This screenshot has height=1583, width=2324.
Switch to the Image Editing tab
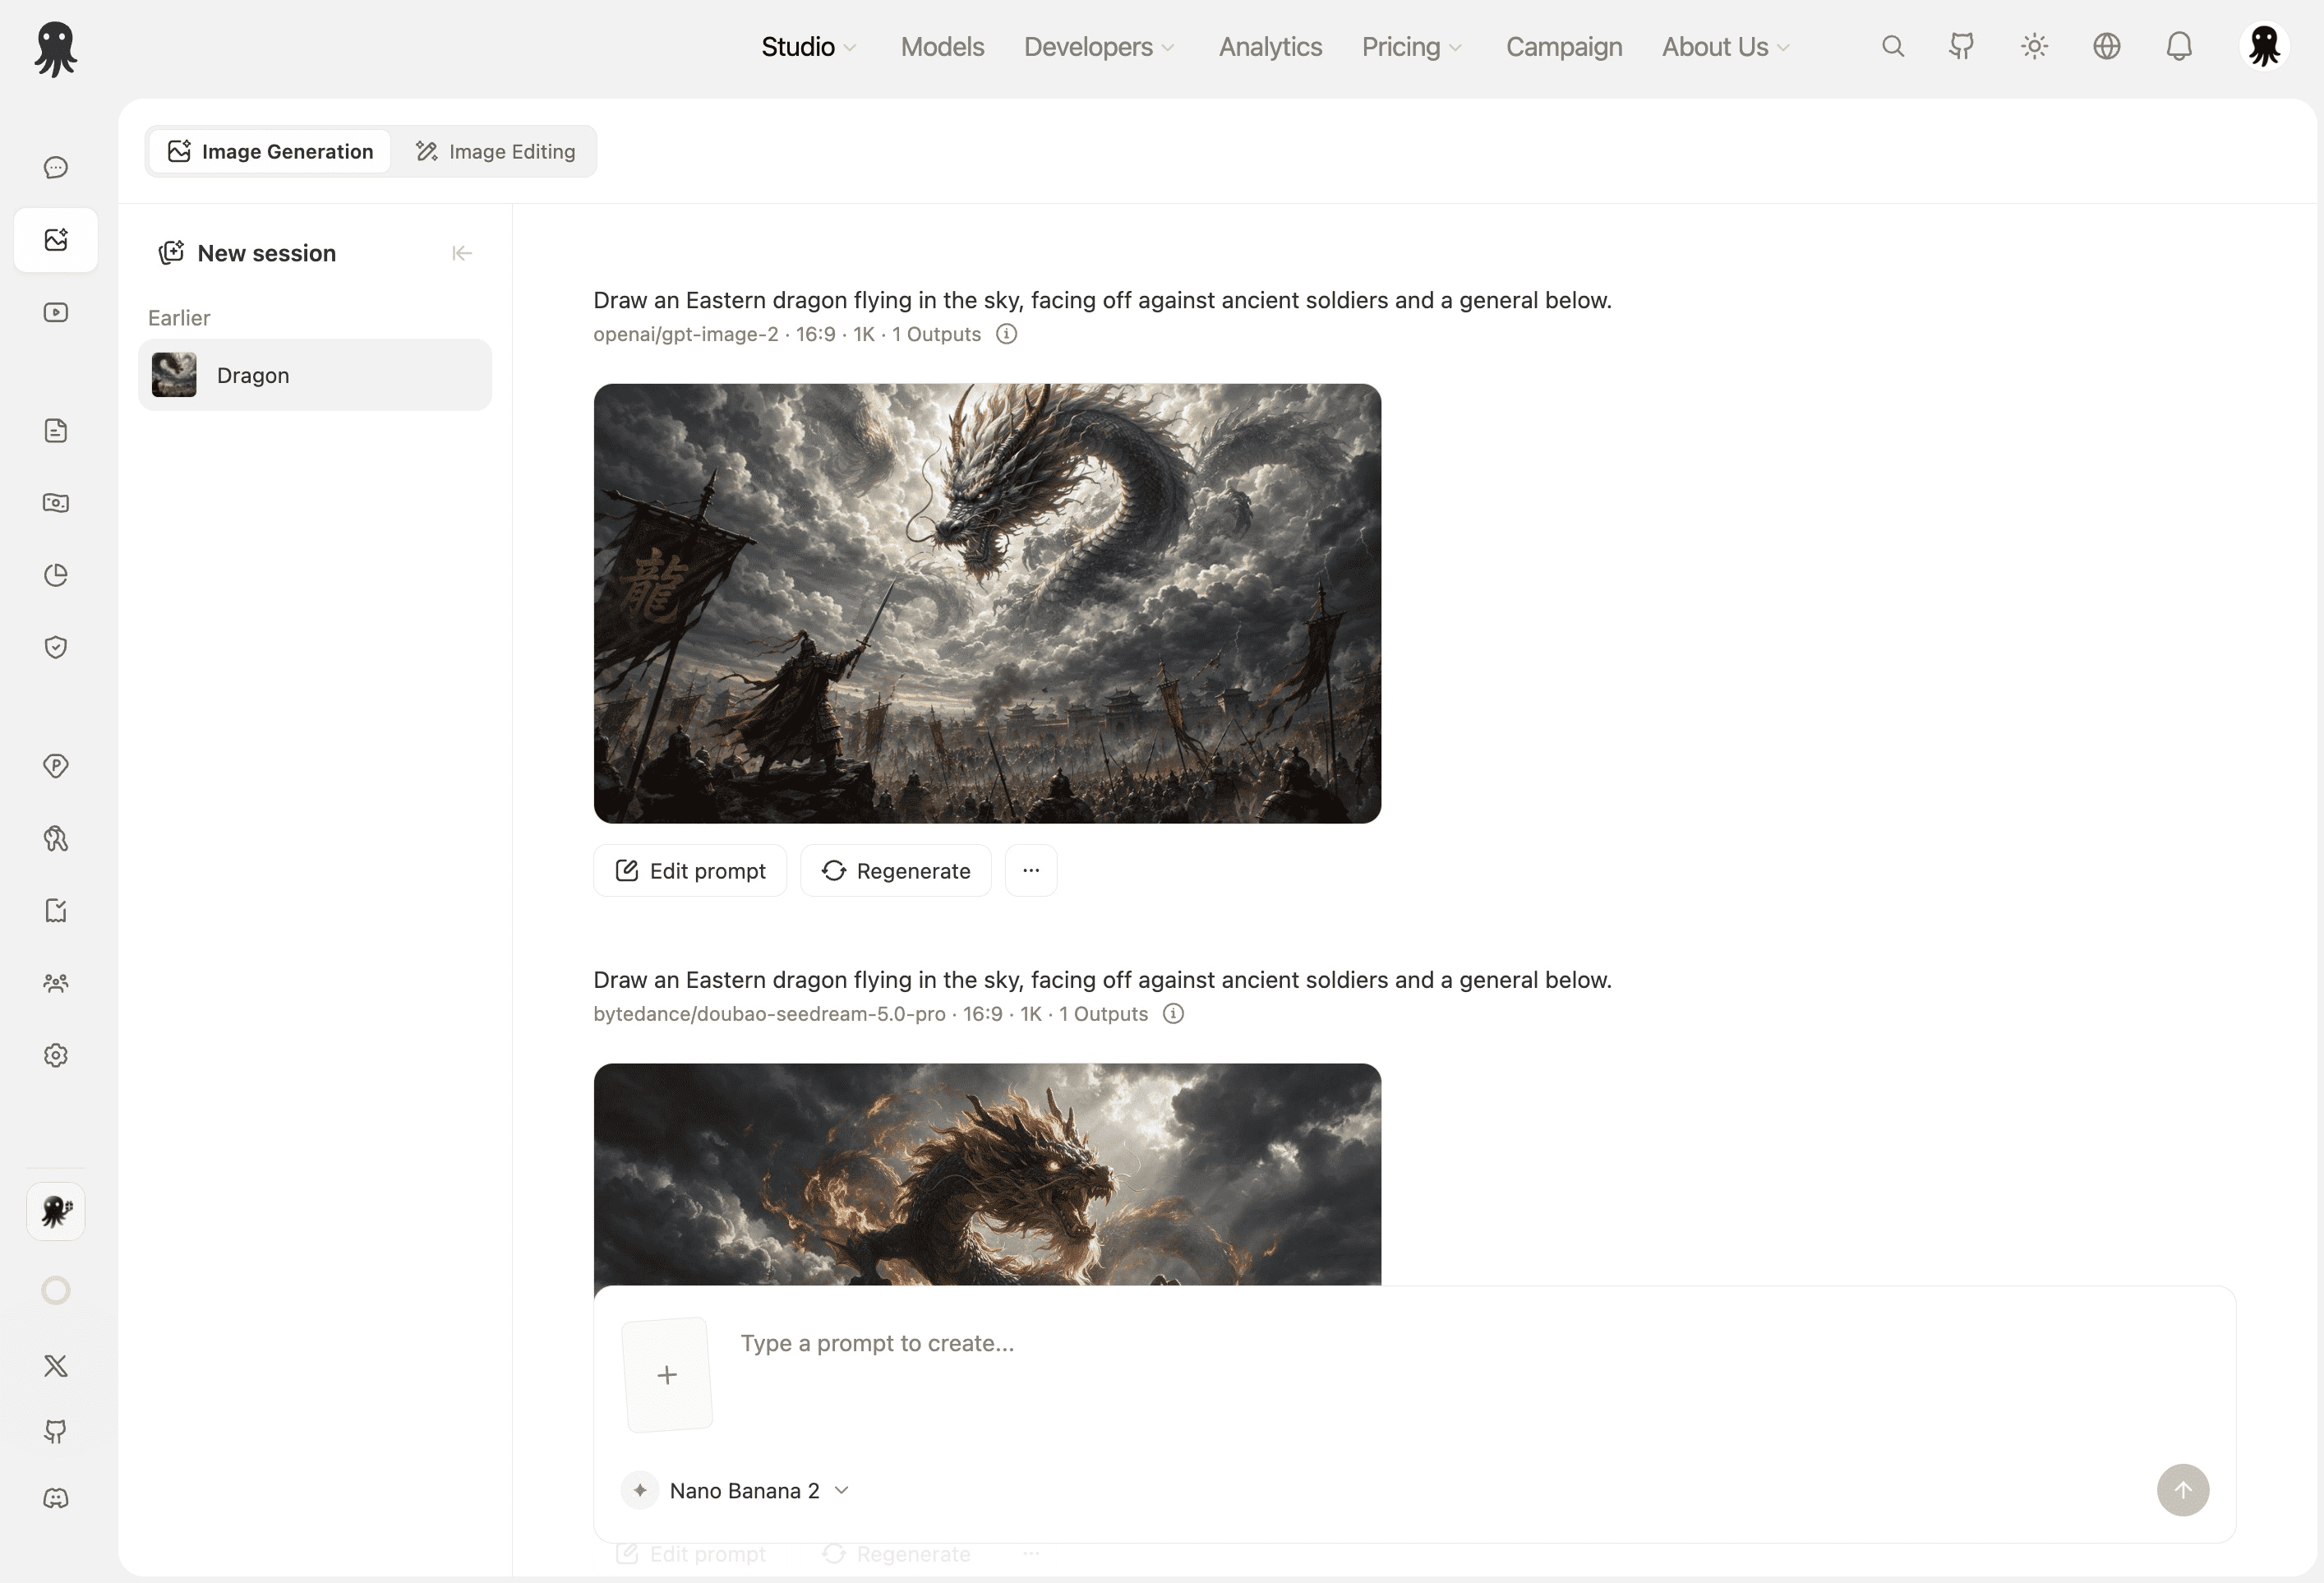[496, 151]
